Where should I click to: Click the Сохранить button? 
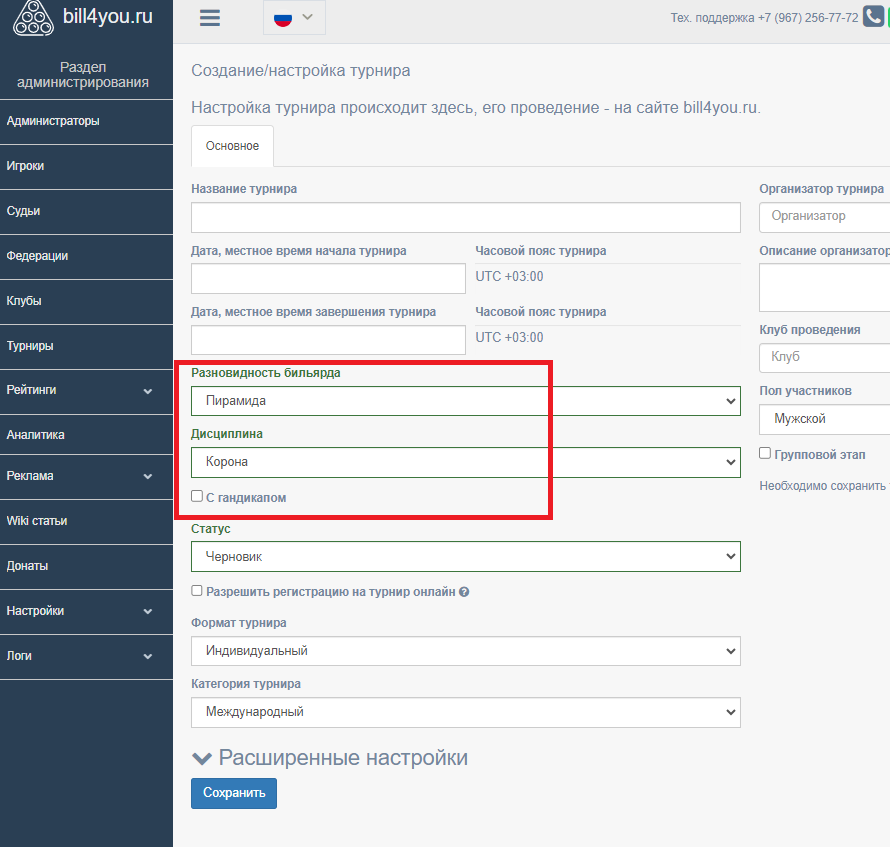click(x=234, y=793)
